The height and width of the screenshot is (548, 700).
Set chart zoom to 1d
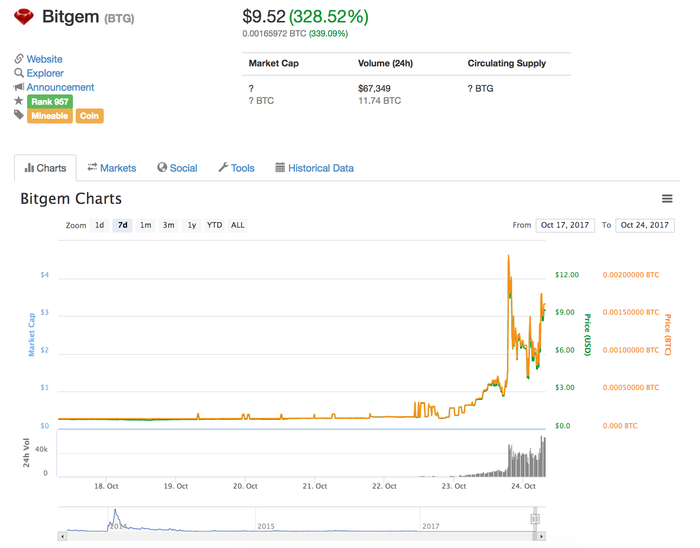point(99,225)
